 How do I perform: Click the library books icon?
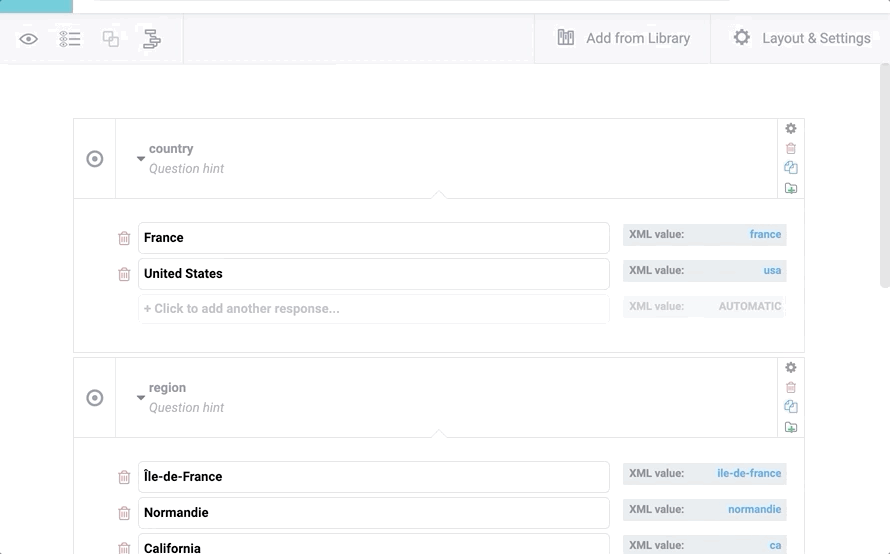[565, 38]
